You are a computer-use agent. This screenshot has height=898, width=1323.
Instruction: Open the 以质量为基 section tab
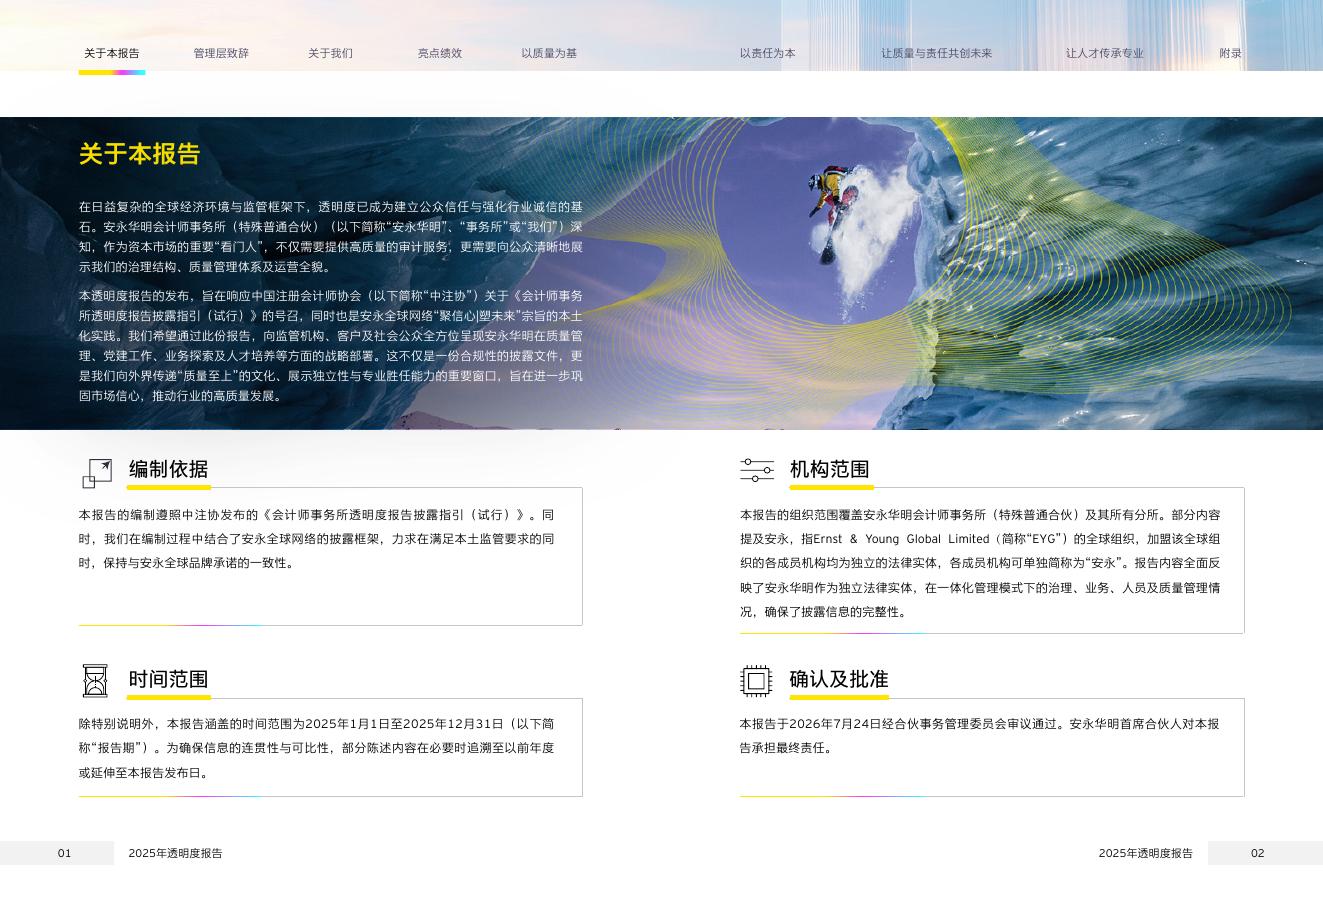click(x=549, y=54)
